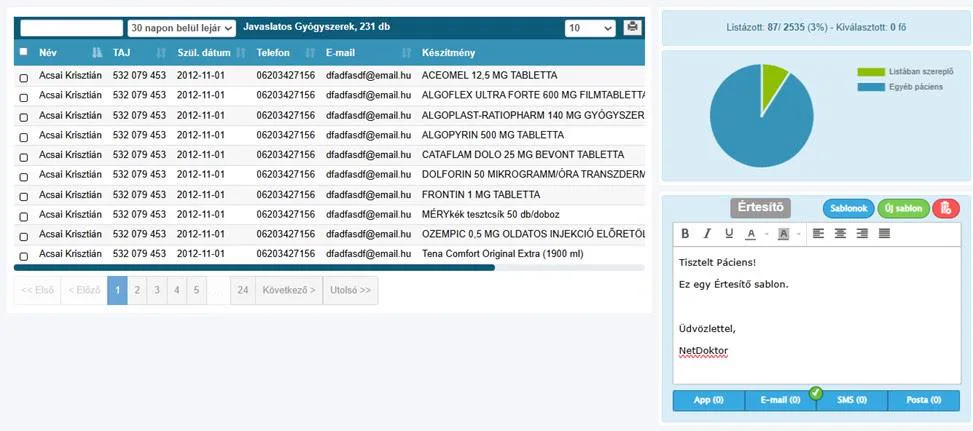Click green Listában szereplő legend swatch
This screenshot has width=973, height=431.
pyautogui.click(x=871, y=72)
